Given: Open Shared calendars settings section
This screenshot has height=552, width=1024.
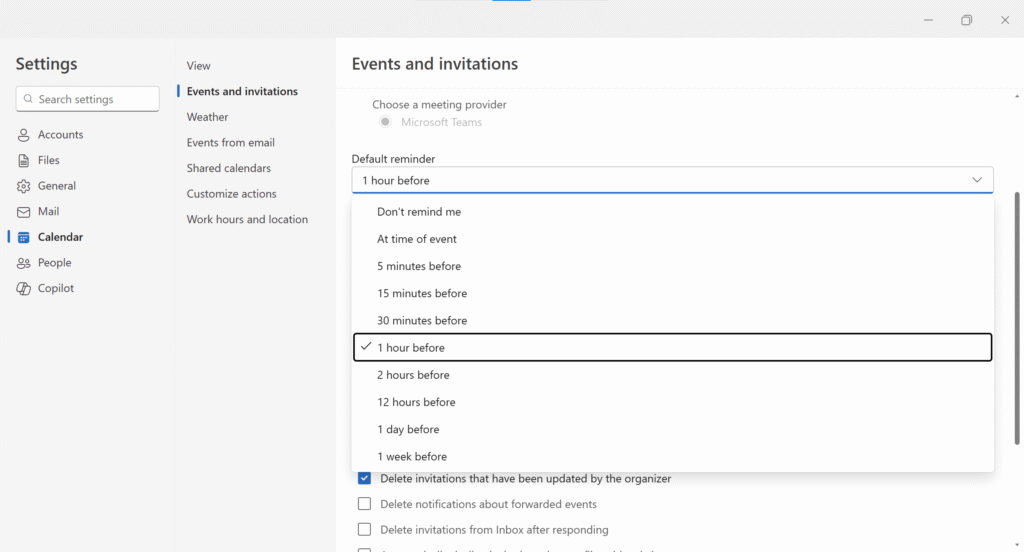Looking at the screenshot, I should coord(228,168).
